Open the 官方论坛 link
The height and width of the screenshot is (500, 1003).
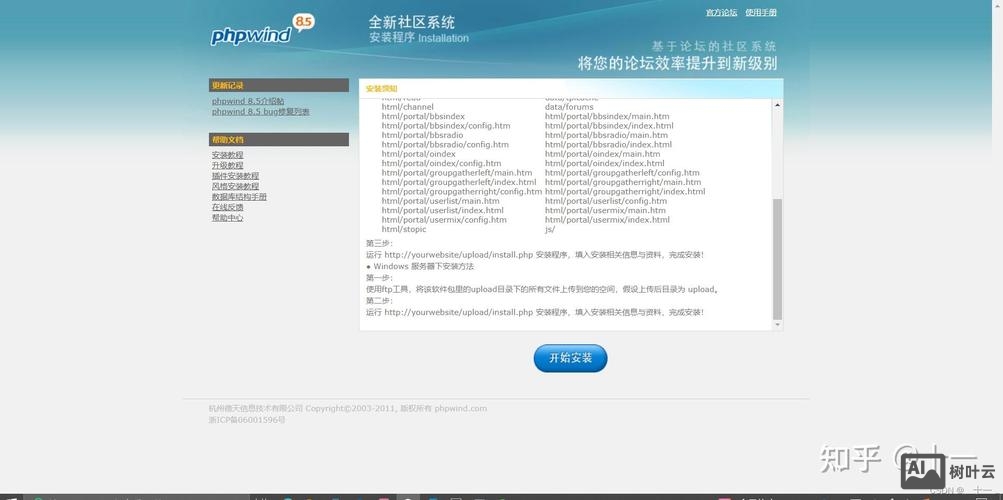722,13
